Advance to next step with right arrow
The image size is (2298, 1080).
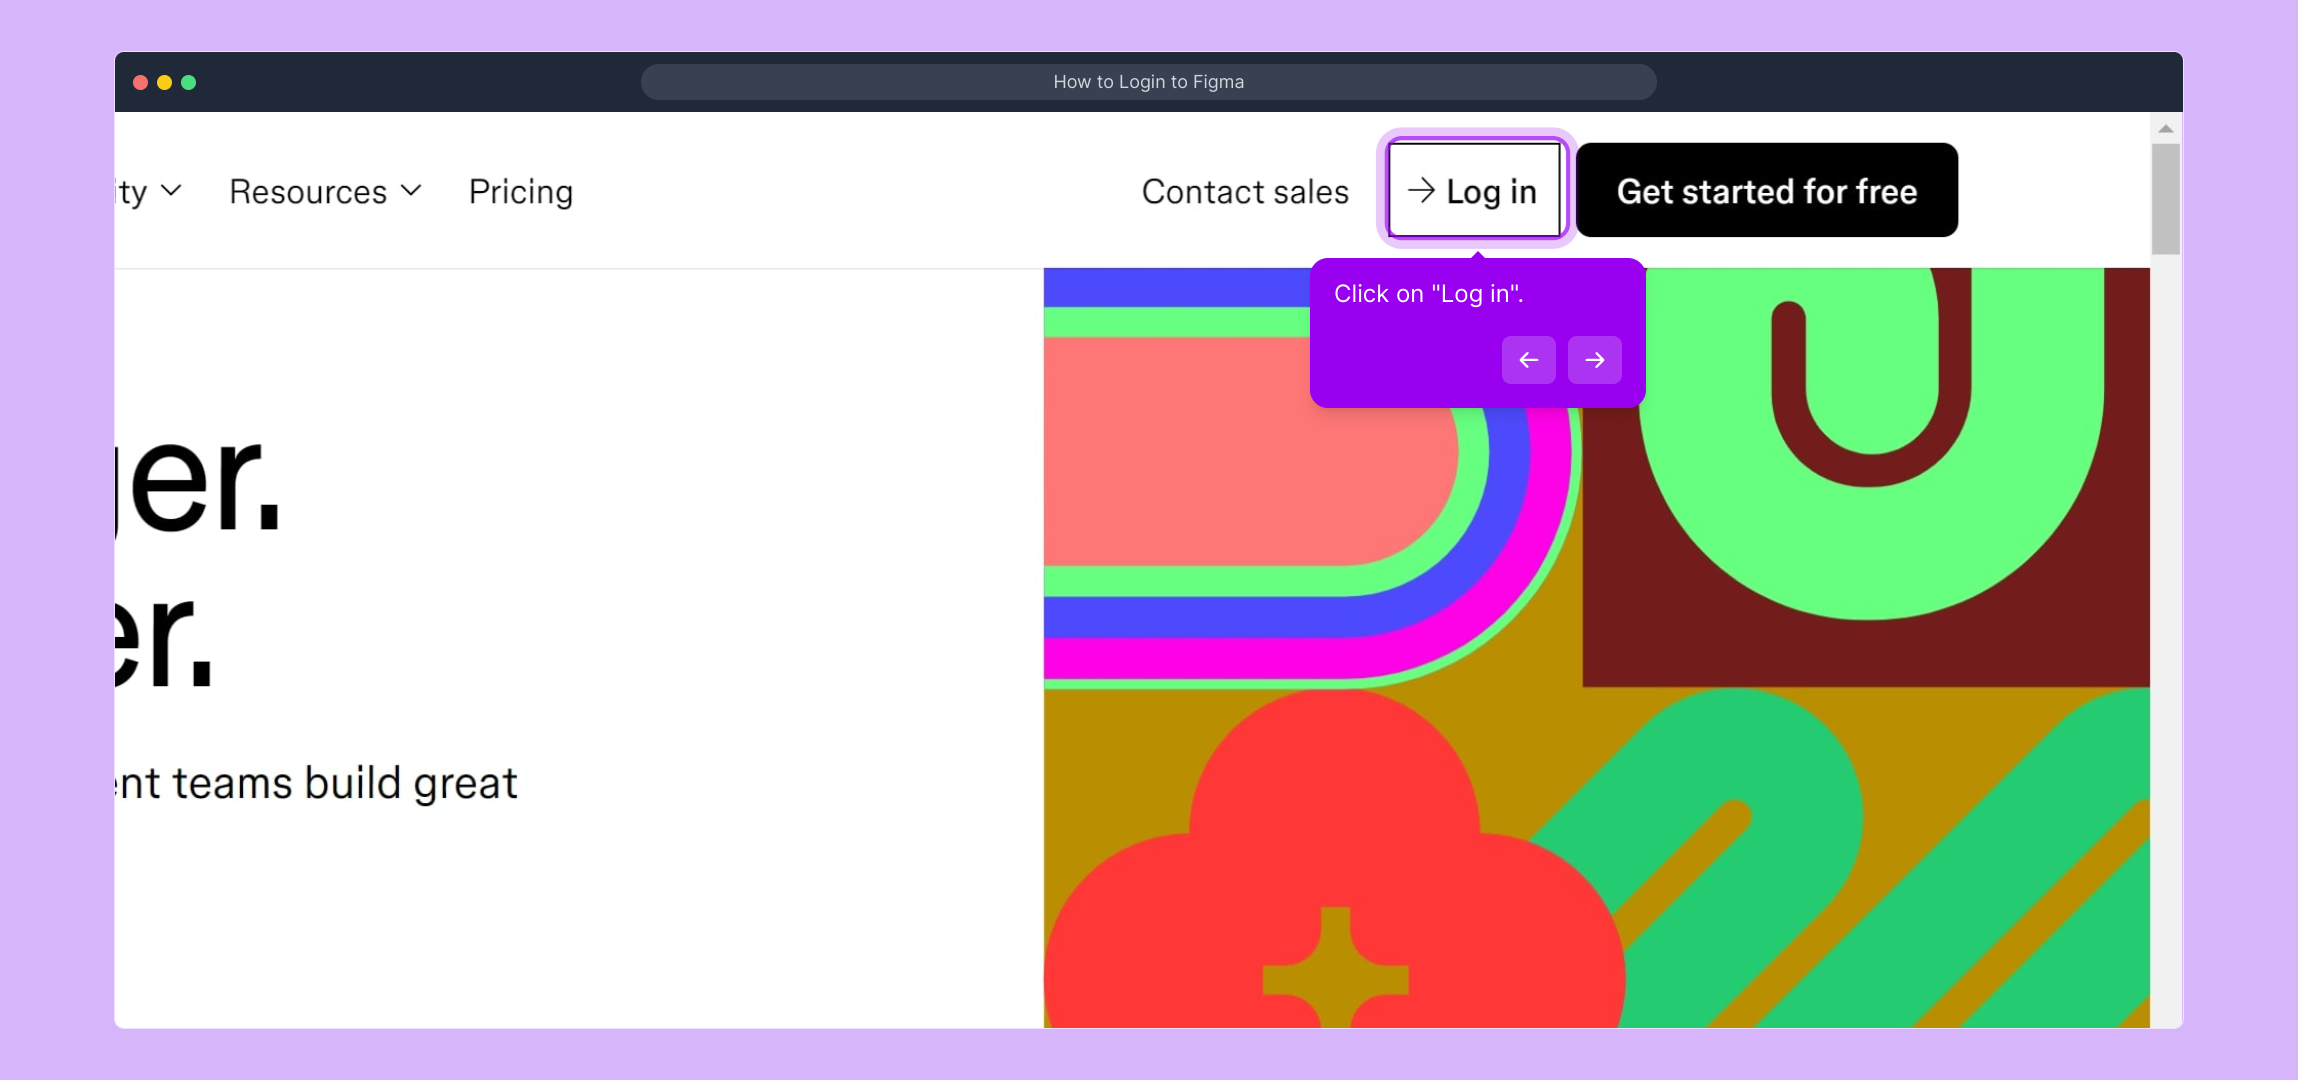(1594, 360)
